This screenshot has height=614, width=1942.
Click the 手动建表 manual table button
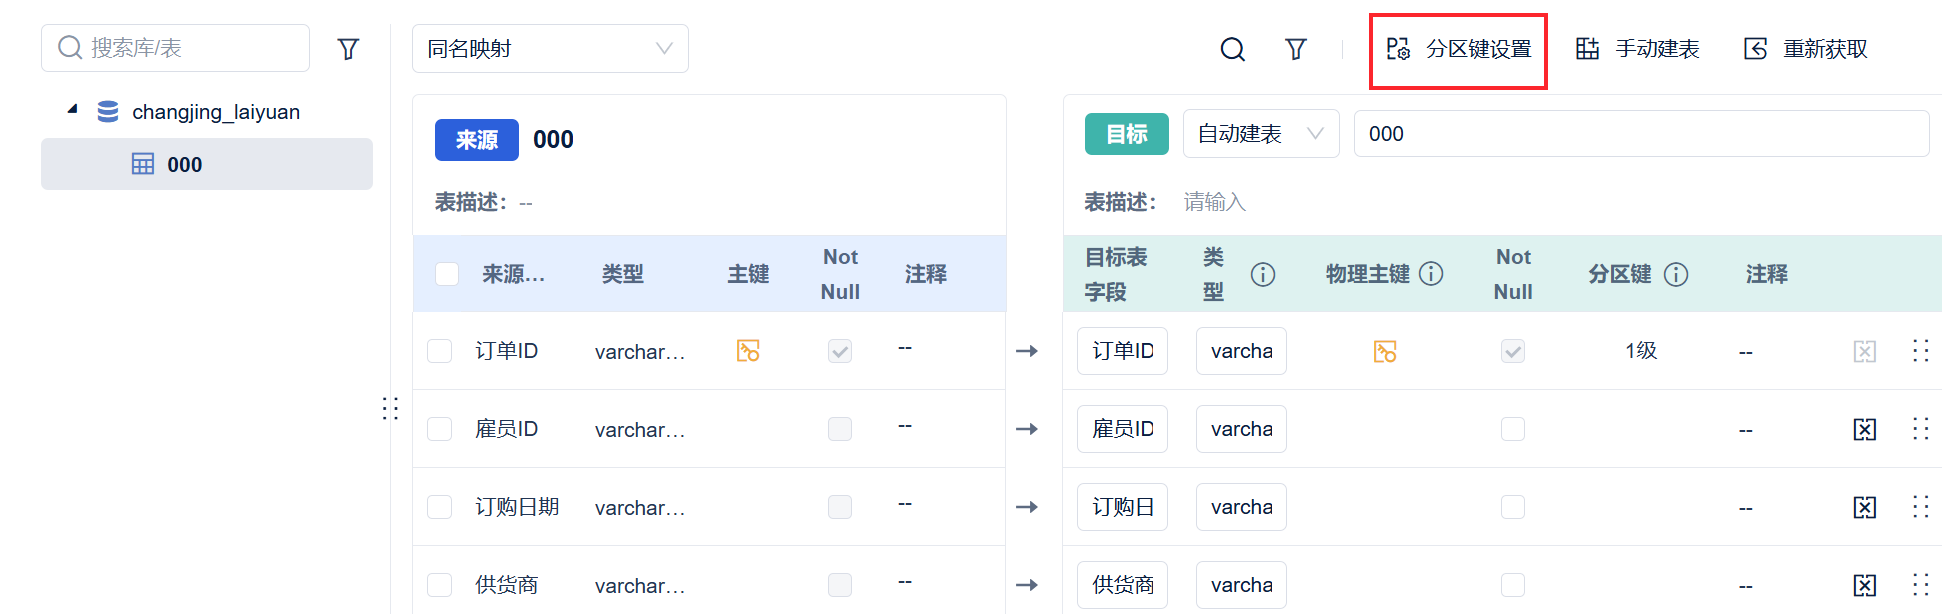tap(1637, 49)
